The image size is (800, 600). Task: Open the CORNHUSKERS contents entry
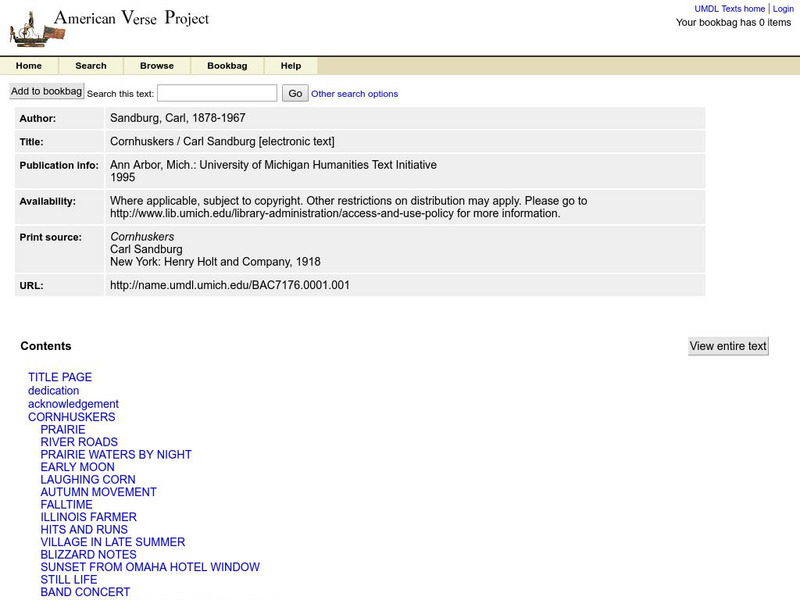70,415
